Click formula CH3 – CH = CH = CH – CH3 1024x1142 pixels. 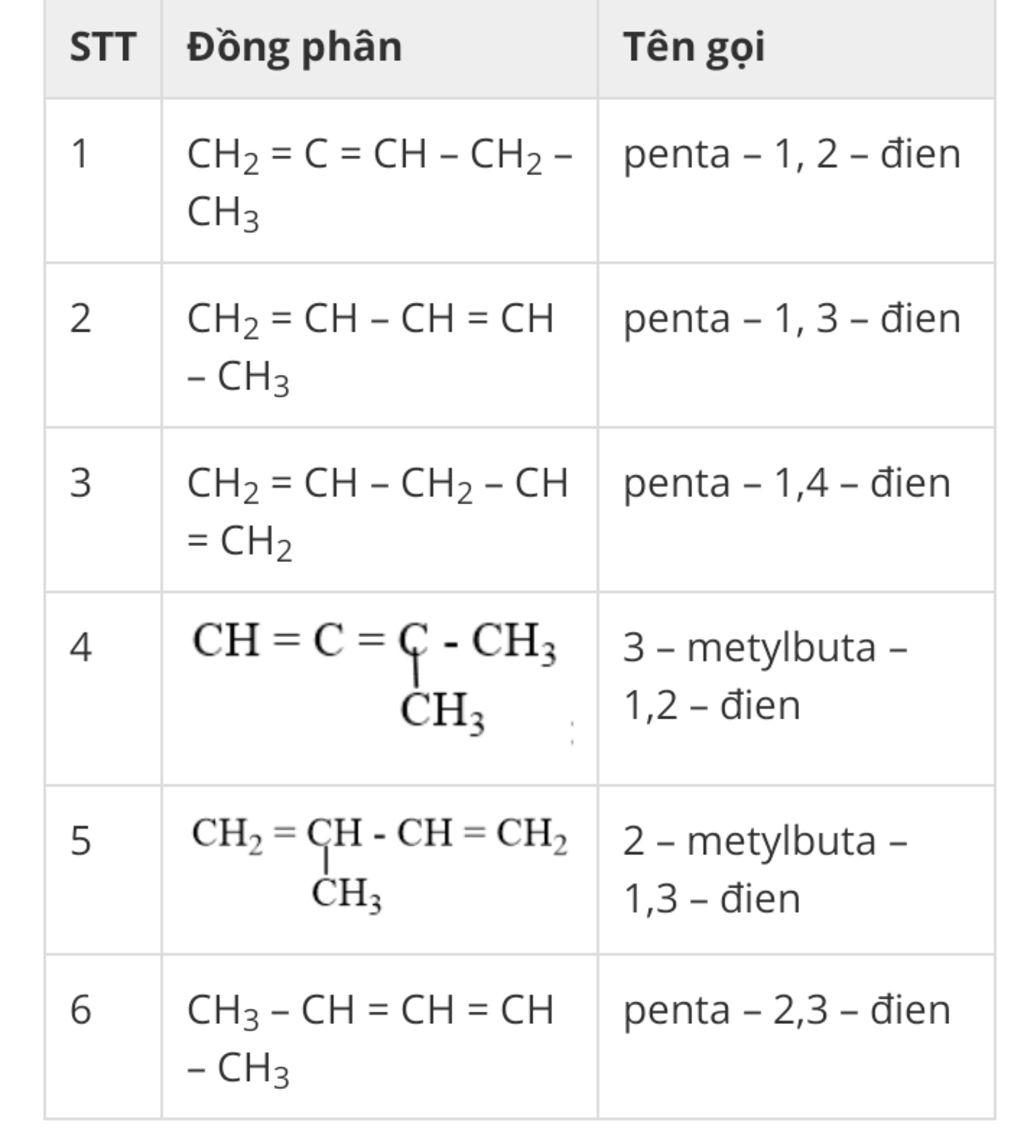point(370,1039)
